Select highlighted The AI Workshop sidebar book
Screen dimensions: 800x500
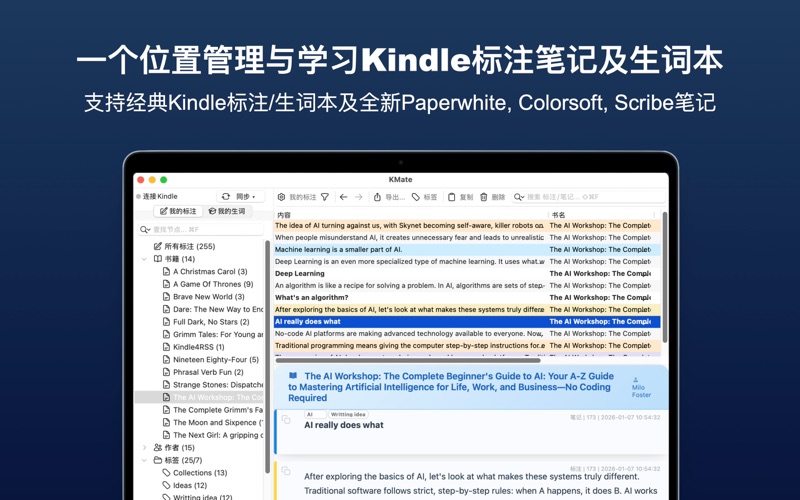(x=200, y=397)
